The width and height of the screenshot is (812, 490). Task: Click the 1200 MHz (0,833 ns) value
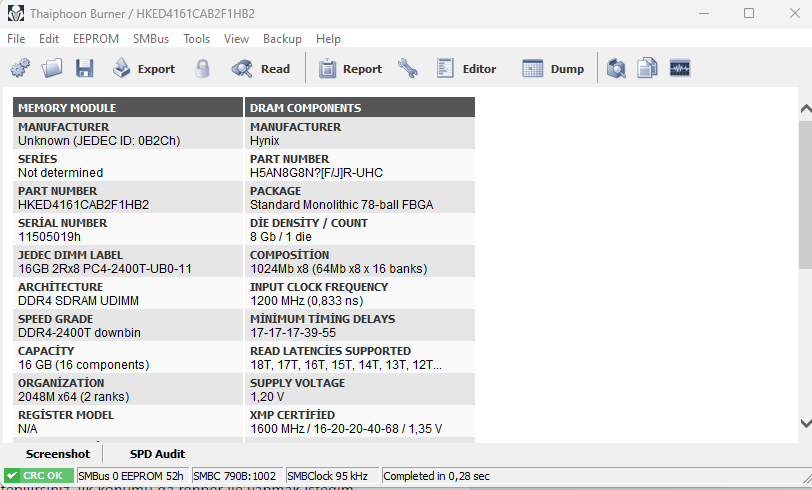tap(307, 301)
